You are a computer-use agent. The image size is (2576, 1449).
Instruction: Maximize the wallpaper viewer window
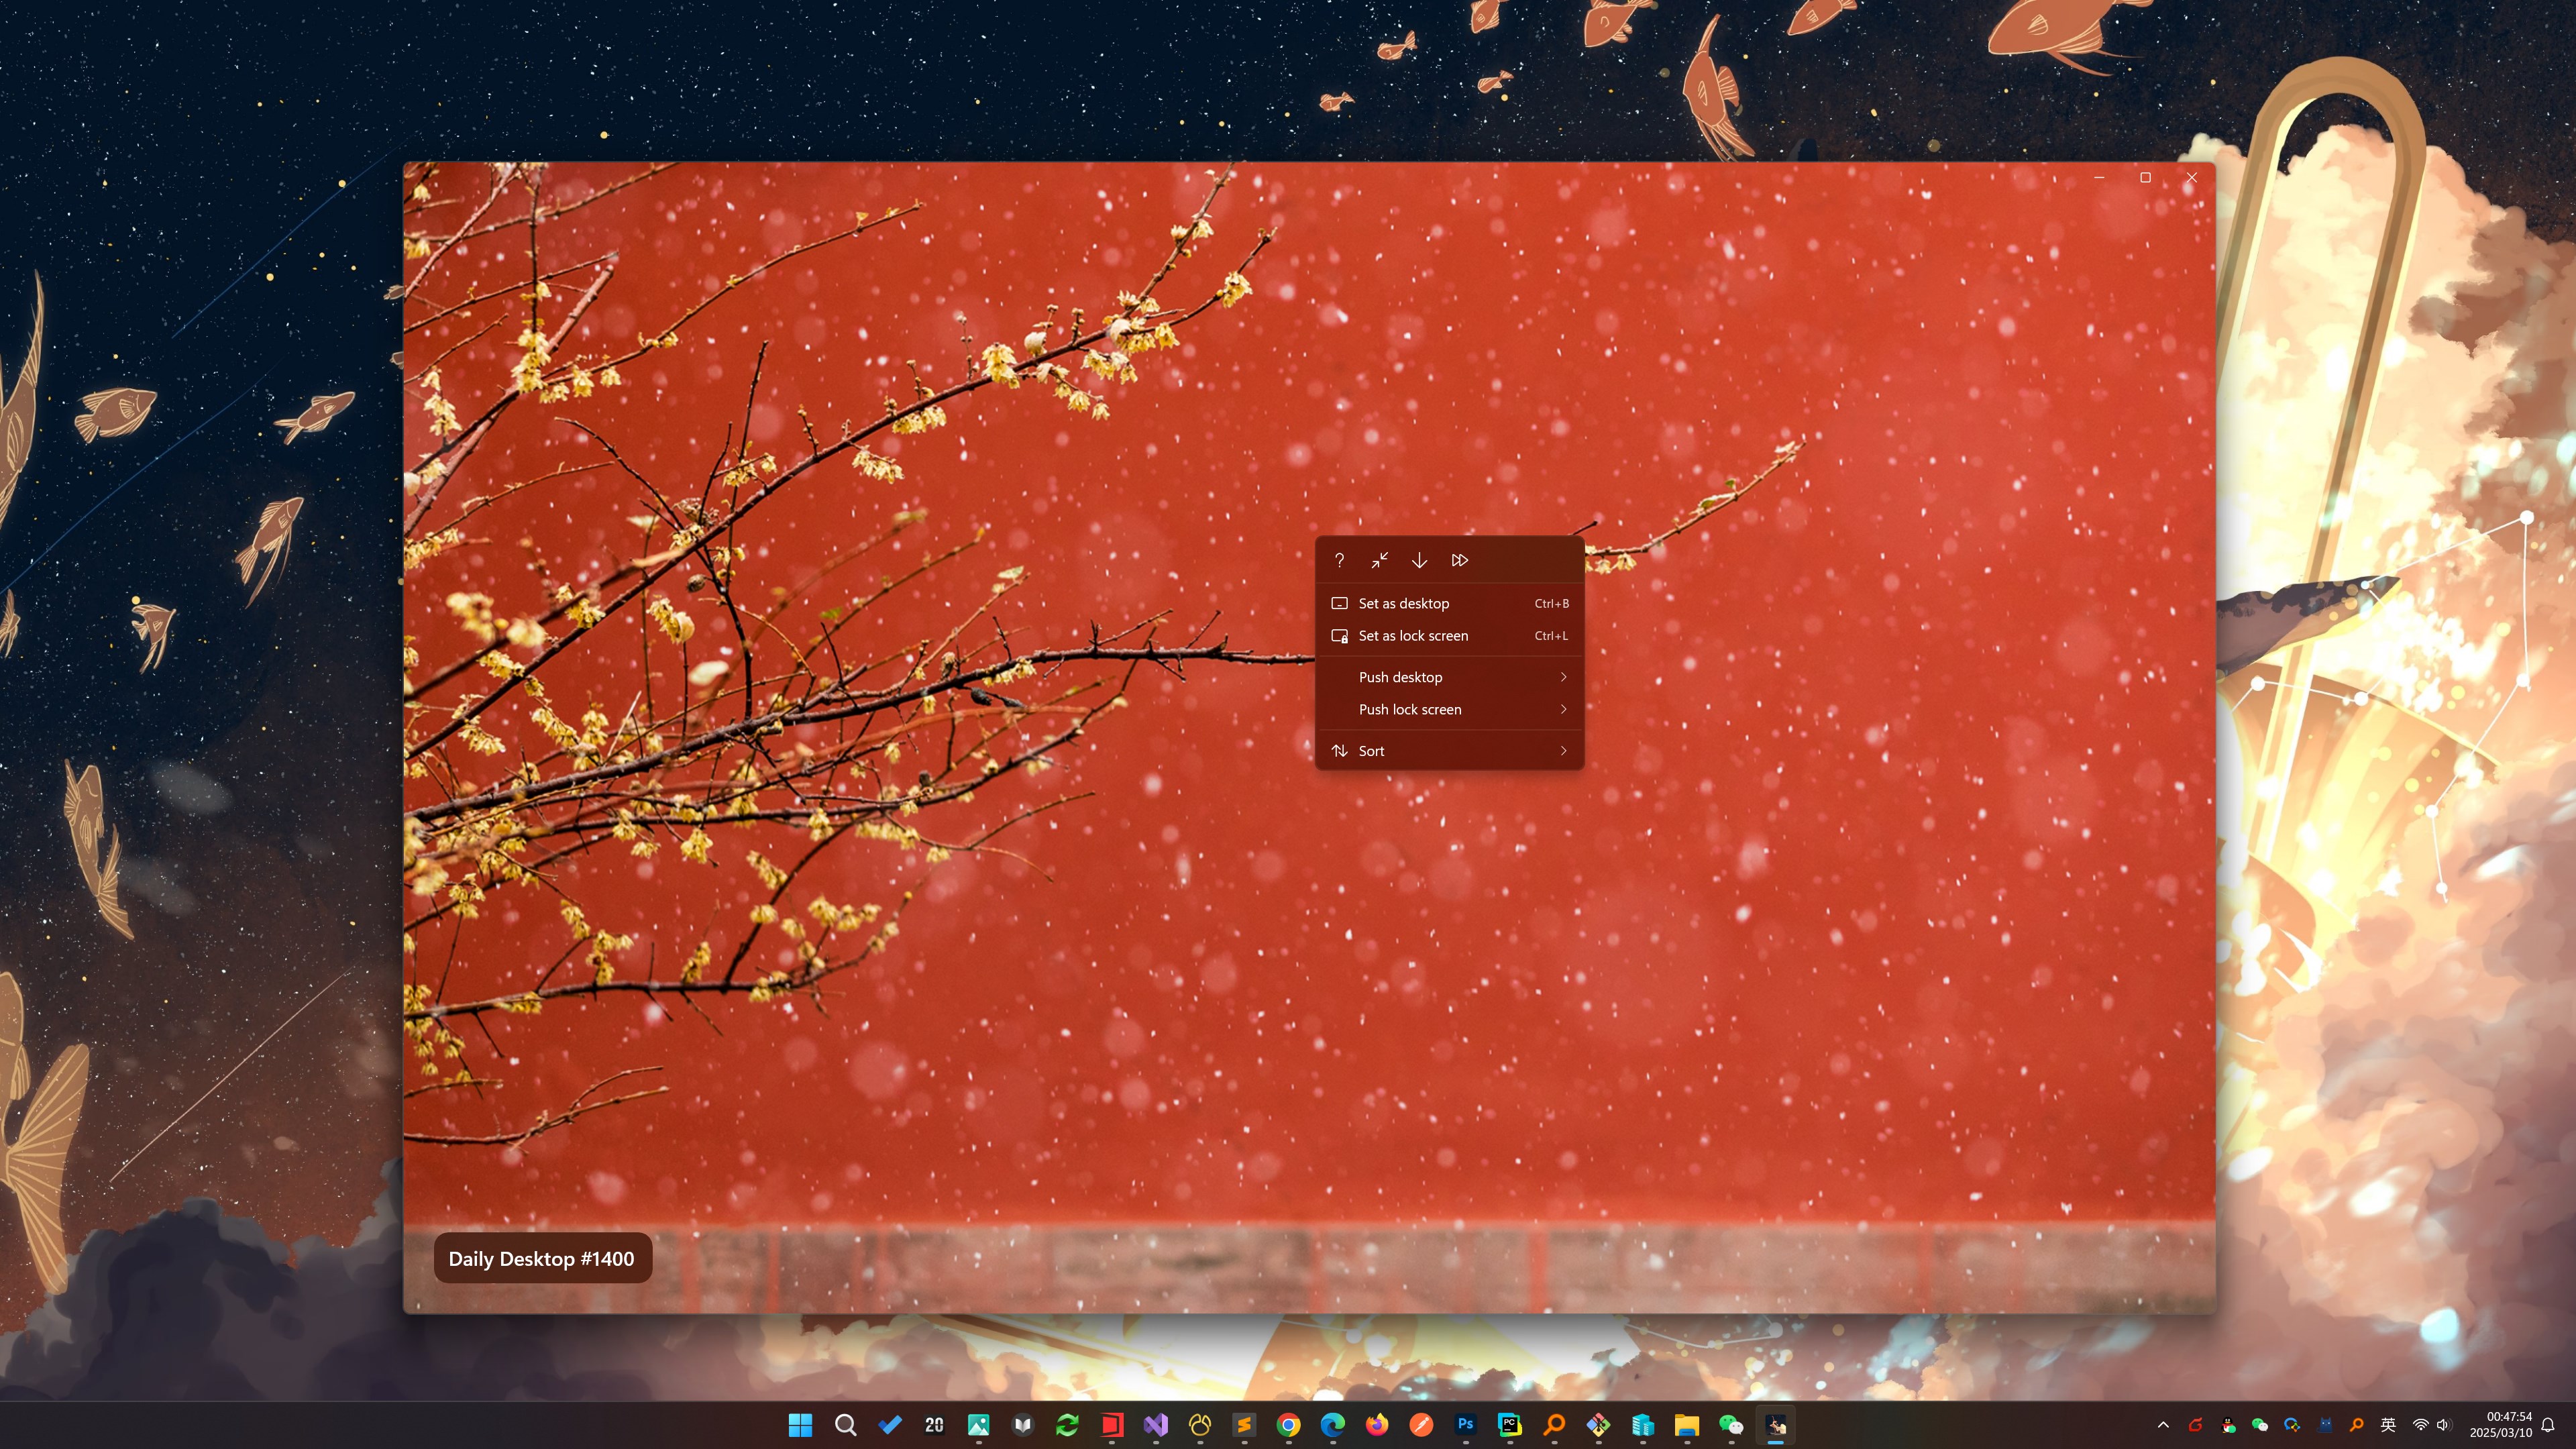pyautogui.click(x=2145, y=178)
